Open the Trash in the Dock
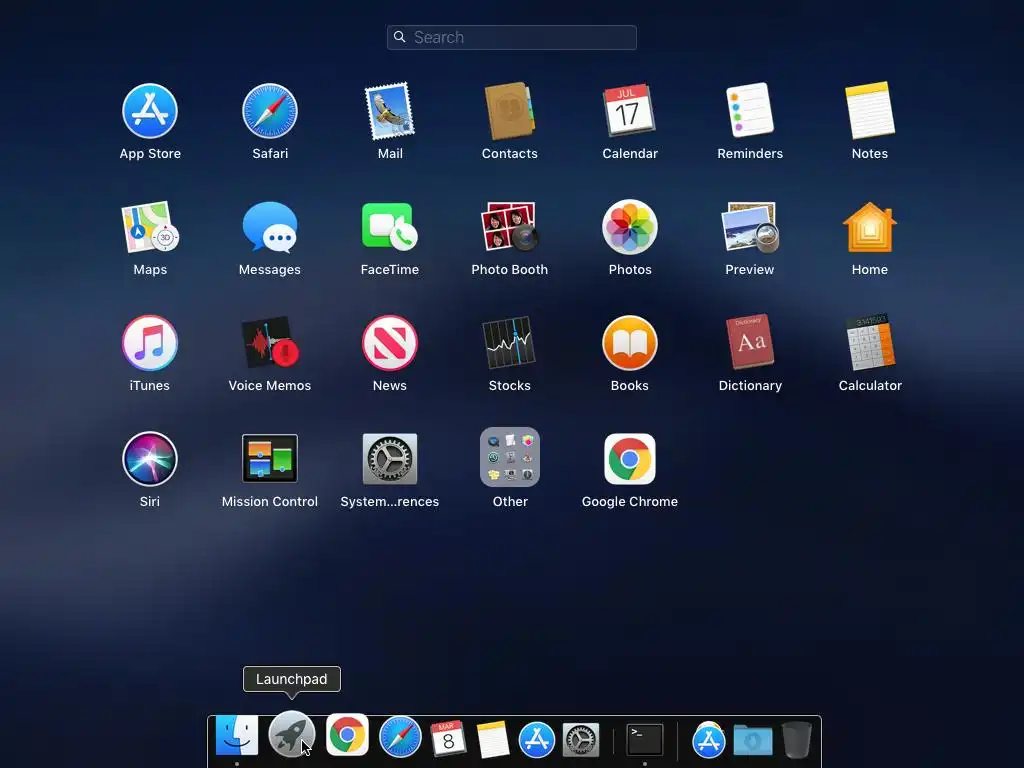 point(797,739)
